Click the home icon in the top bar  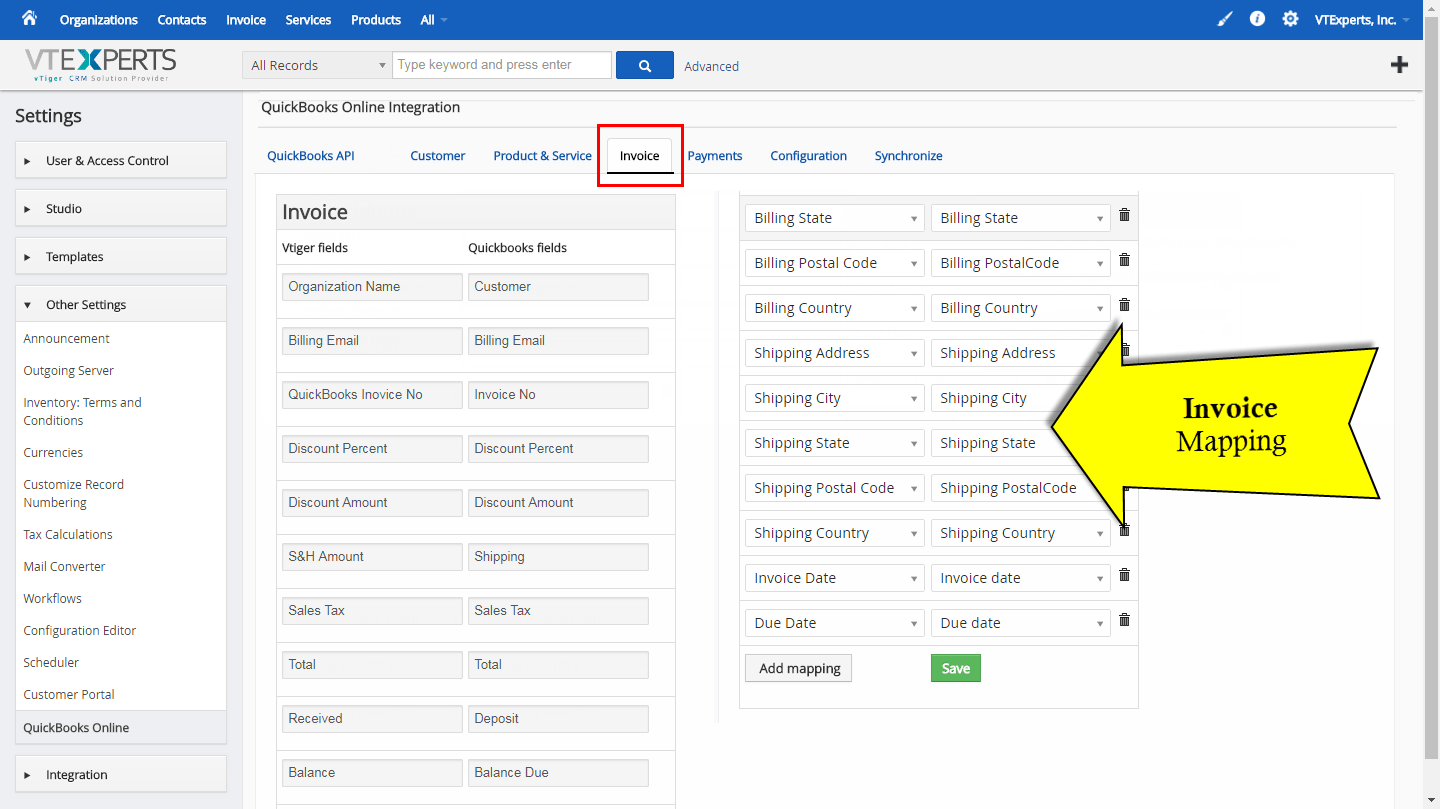coord(29,19)
